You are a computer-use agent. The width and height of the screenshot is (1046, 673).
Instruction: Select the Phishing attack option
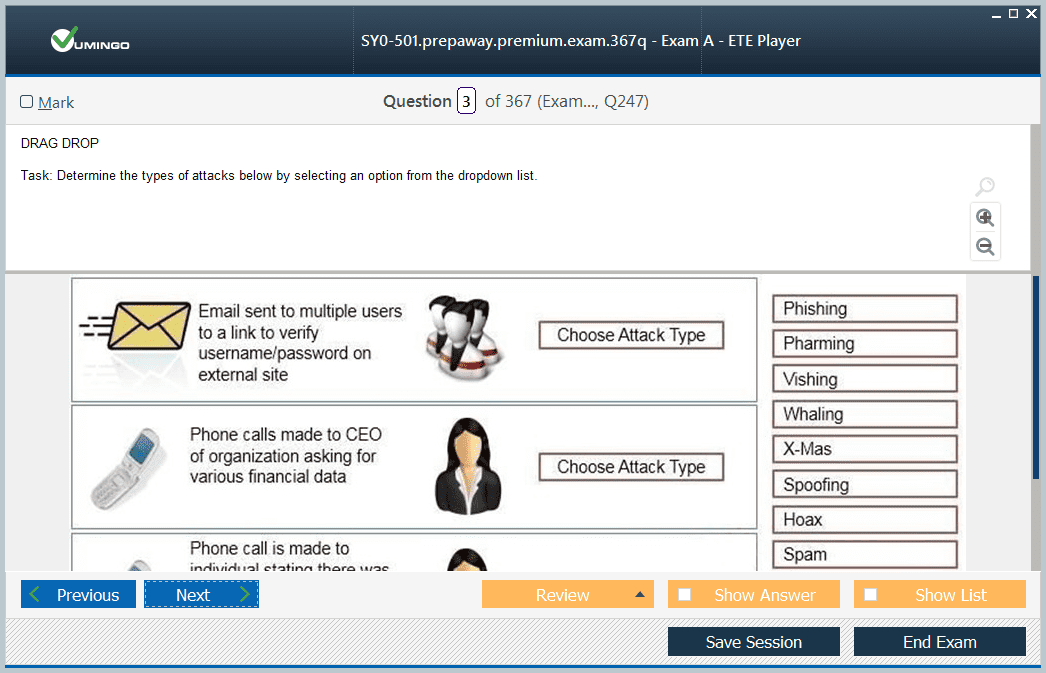click(x=864, y=309)
